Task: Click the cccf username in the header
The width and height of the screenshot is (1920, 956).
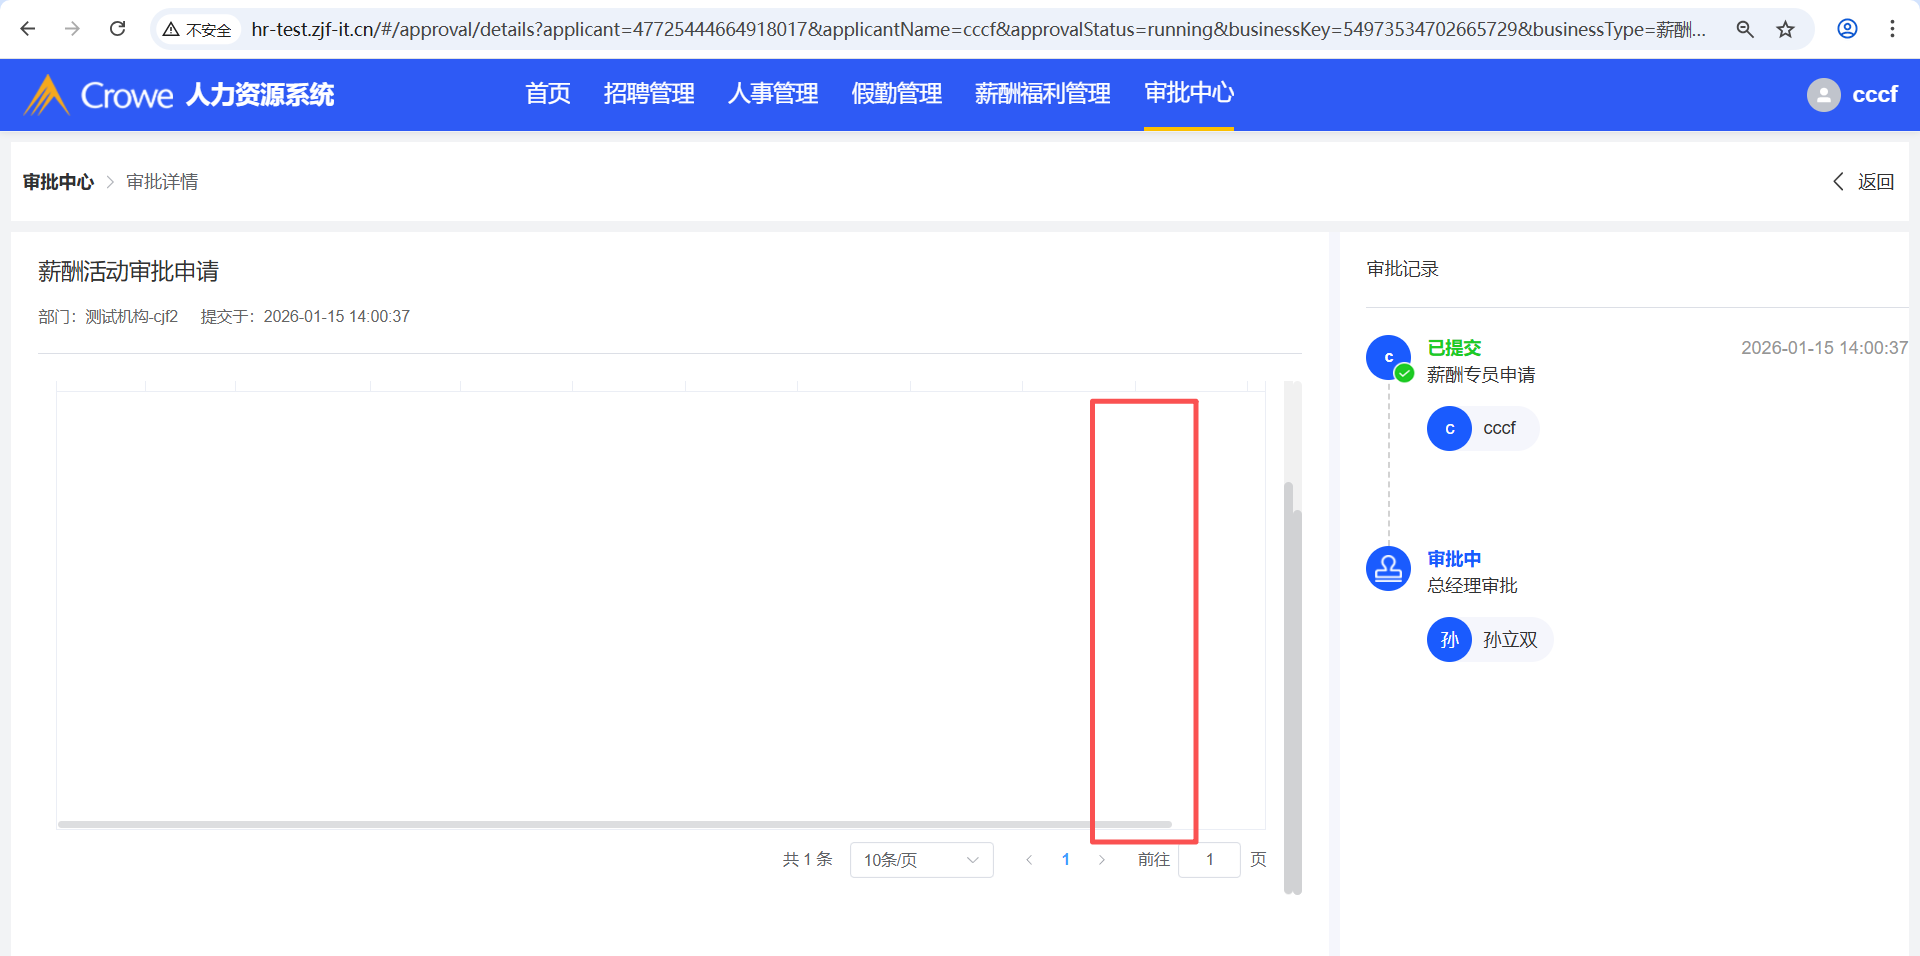Action: (x=1875, y=95)
